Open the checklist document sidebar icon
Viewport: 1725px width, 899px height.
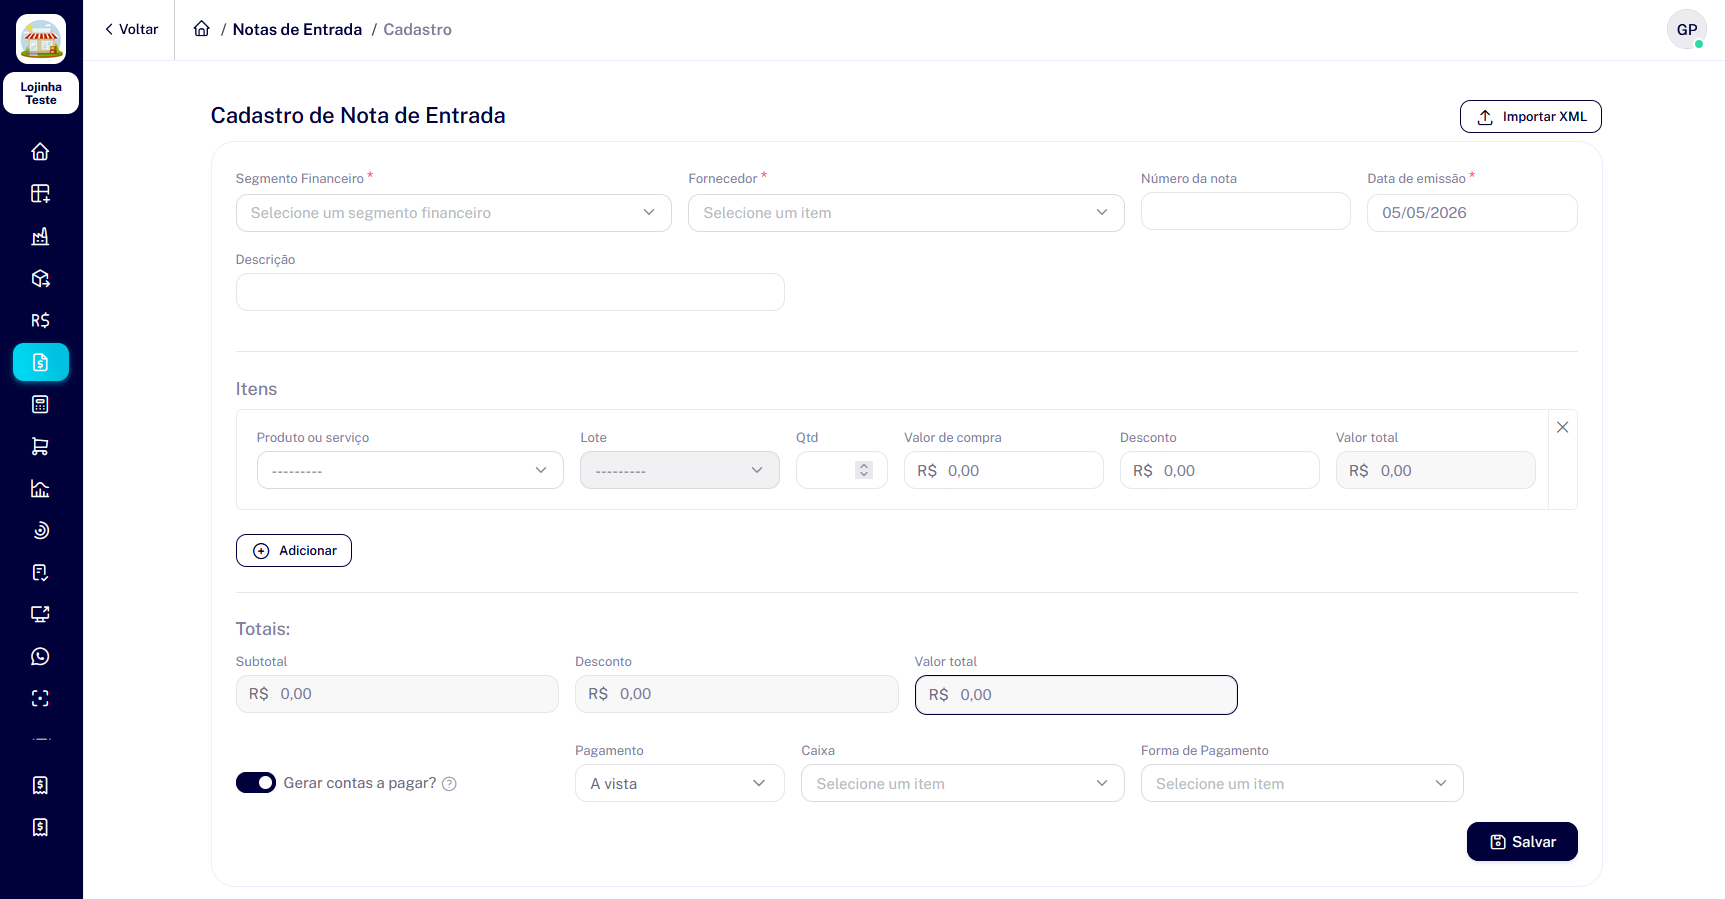tap(40, 572)
